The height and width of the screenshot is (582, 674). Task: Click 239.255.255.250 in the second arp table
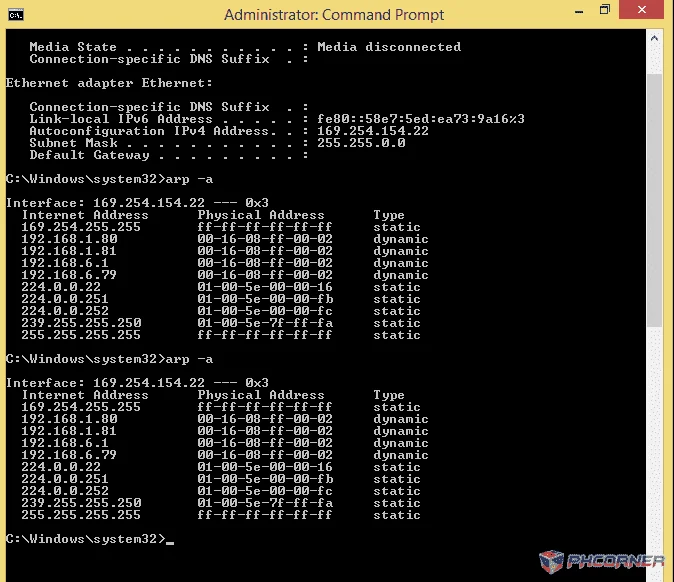point(81,503)
